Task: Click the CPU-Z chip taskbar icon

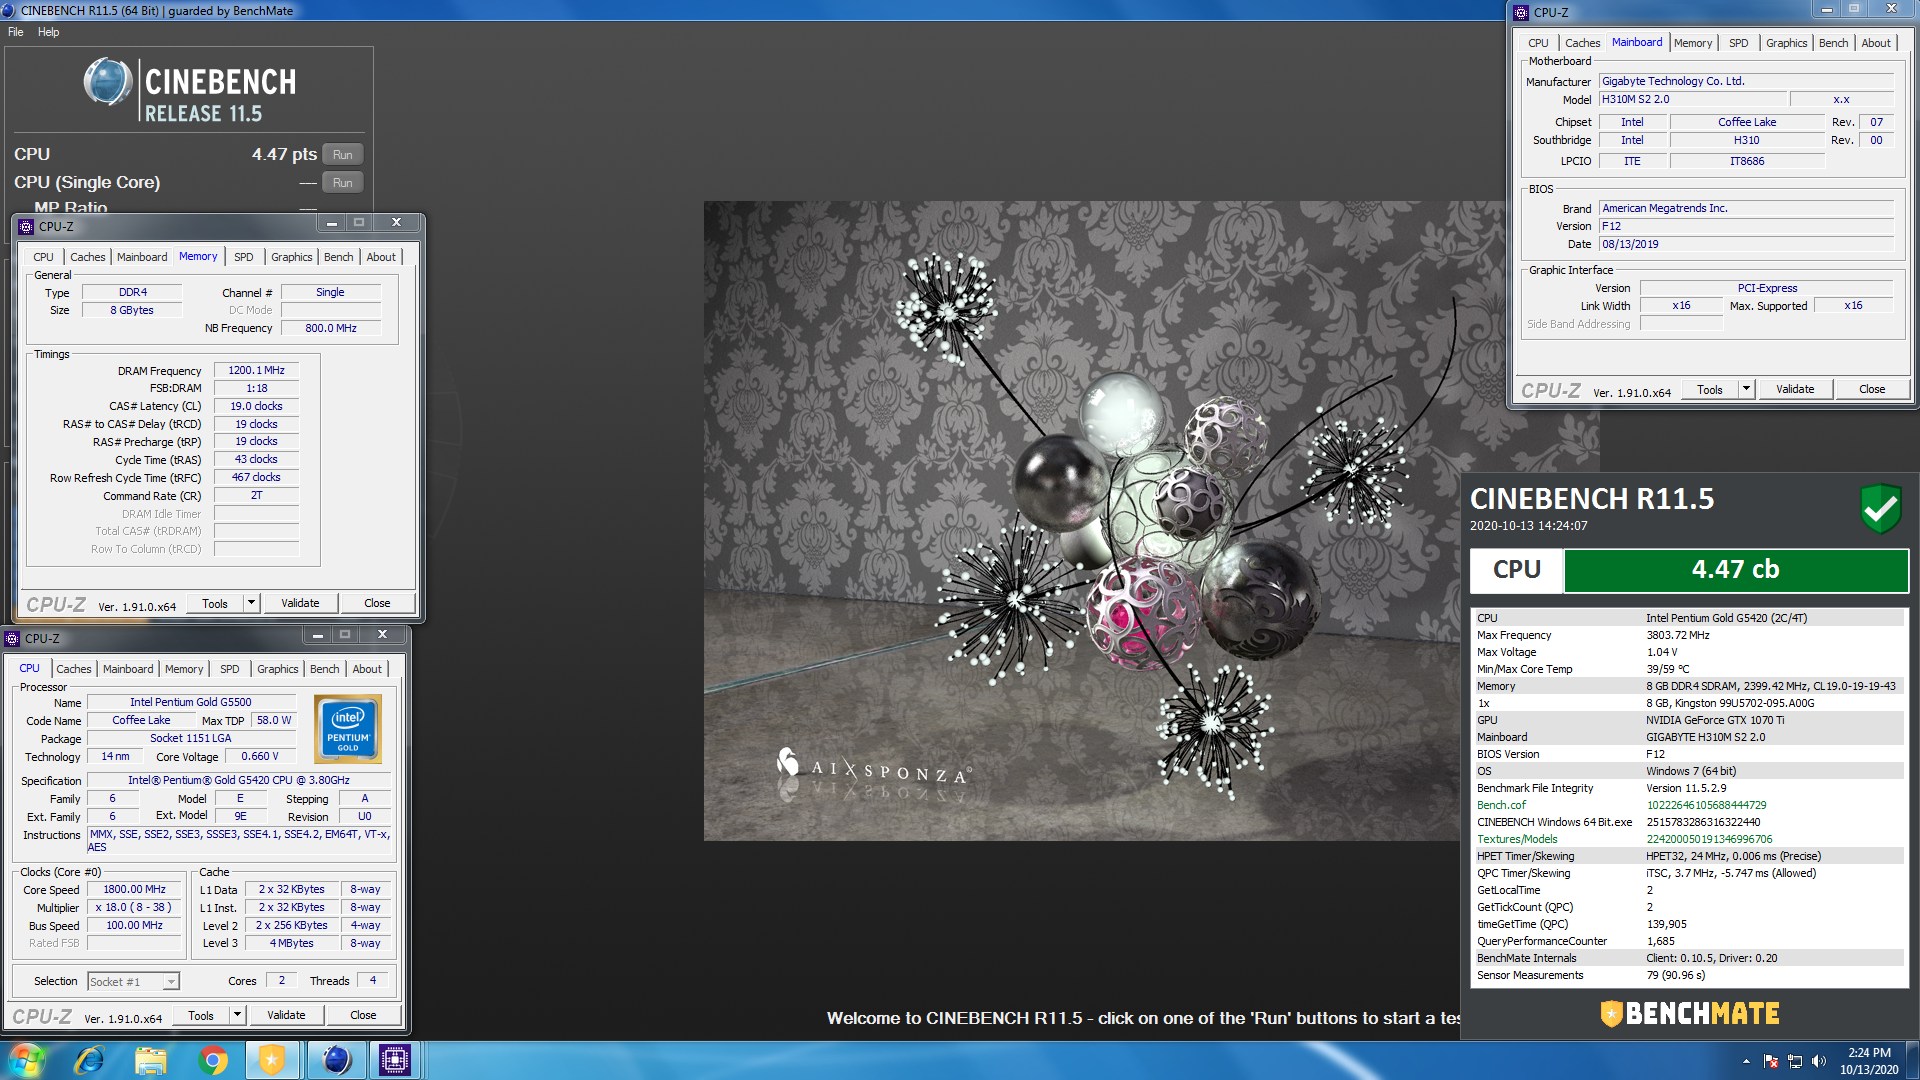Action: pos(395,1060)
